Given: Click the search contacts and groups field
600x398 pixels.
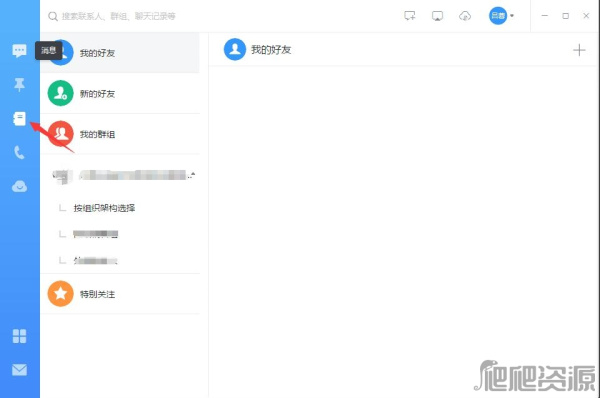Looking at the screenshot, I should tap(119, 16).
